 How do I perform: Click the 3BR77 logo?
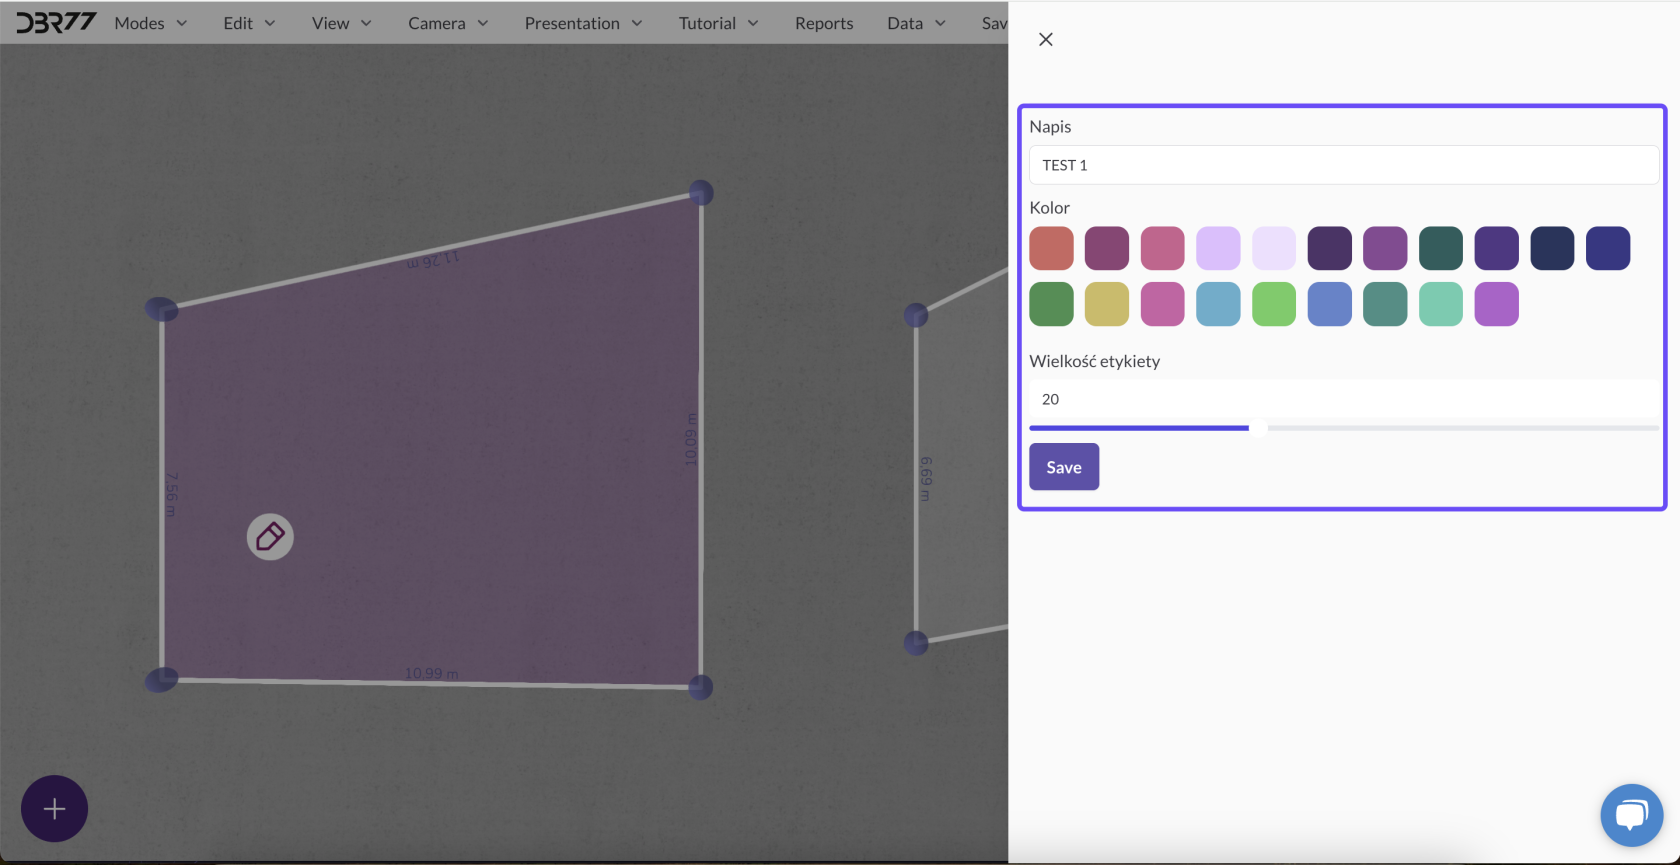click(x=55, y=22)
